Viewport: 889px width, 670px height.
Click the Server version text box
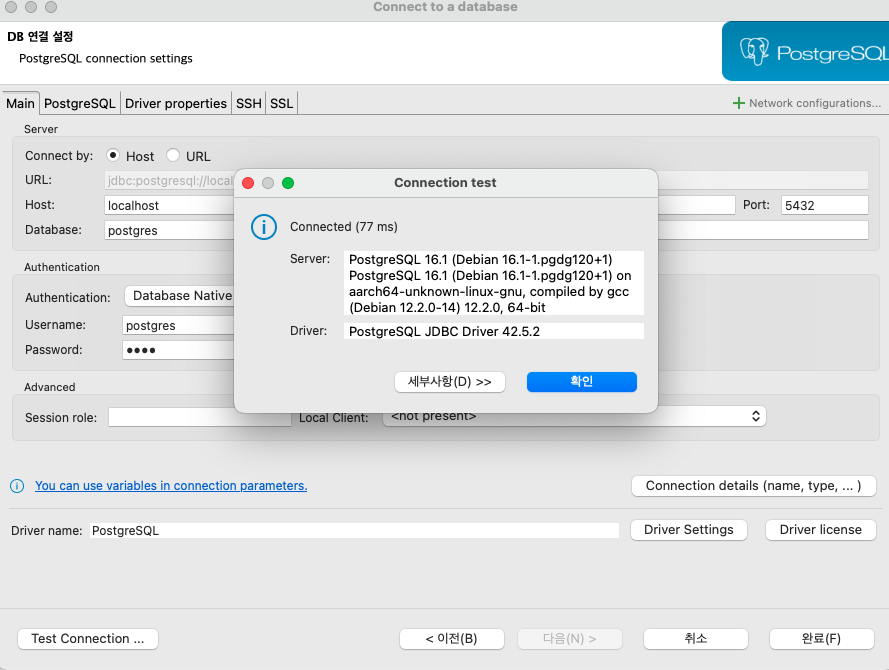pyautogui.click(x=494, y=283)
